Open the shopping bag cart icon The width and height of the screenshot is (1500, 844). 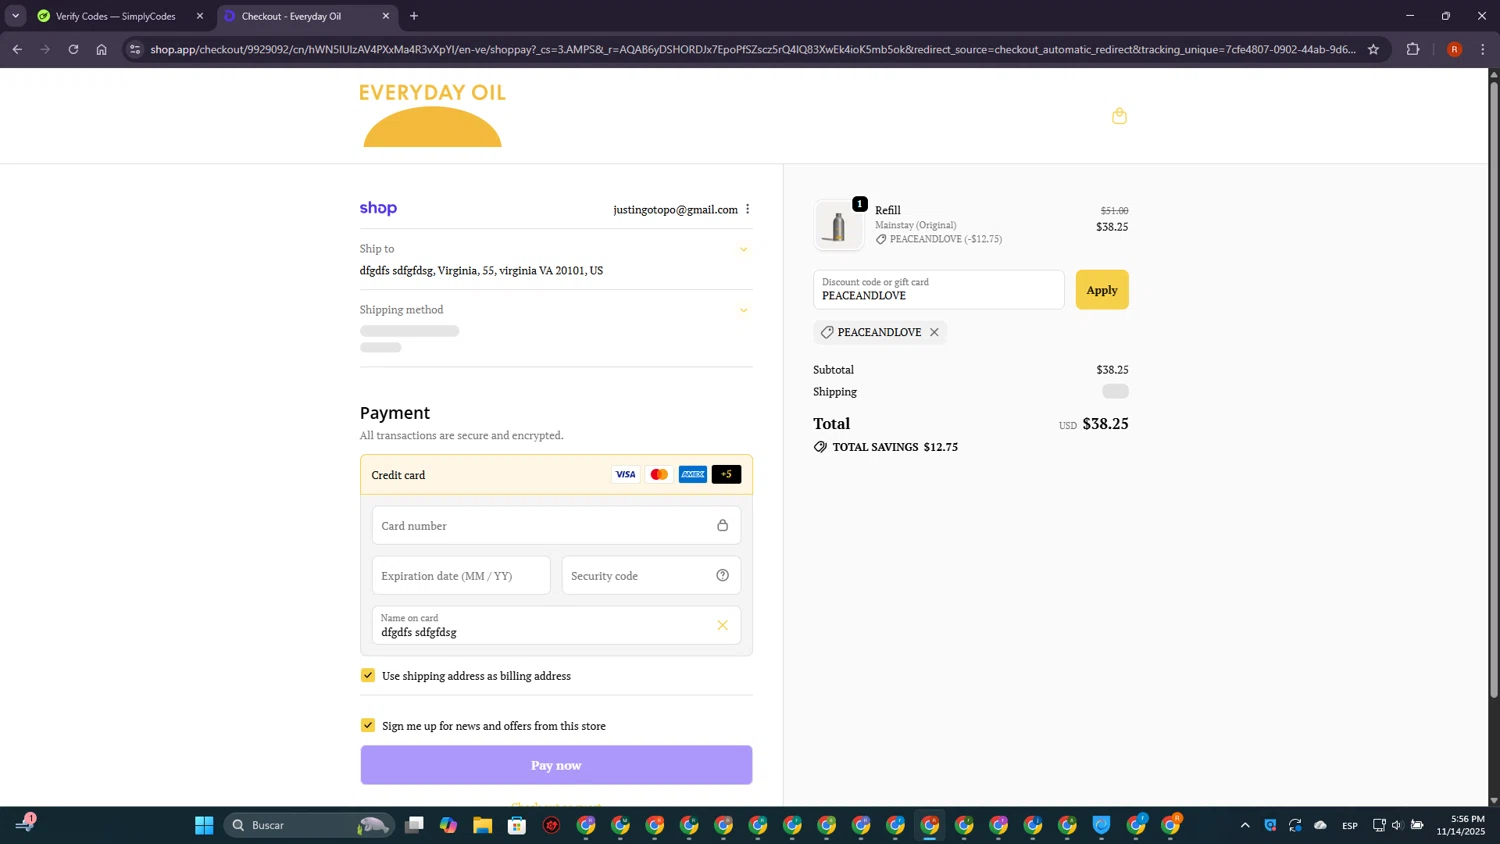pos(1119,116)
